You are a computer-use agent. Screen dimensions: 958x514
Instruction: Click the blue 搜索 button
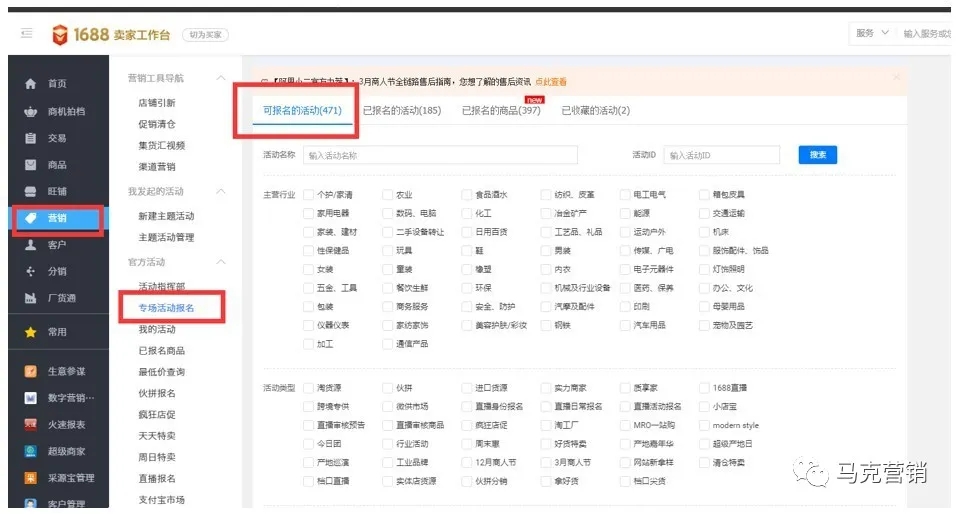point(817,155)
